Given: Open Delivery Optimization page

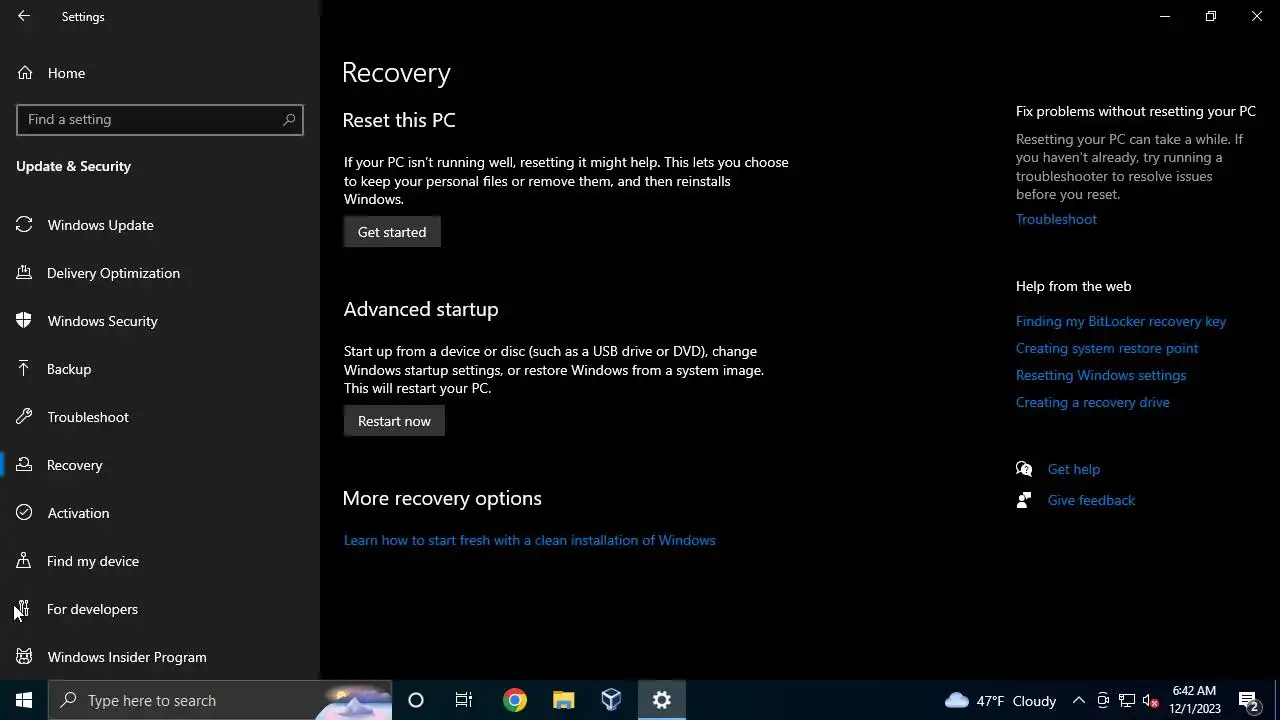Looking at the screenshot, I should click(160, 273).
